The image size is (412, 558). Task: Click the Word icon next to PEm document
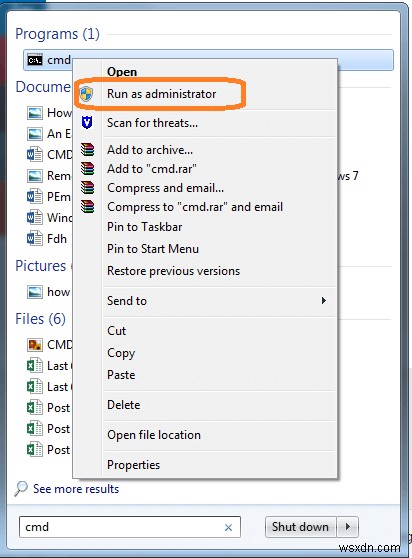point(35,196)
